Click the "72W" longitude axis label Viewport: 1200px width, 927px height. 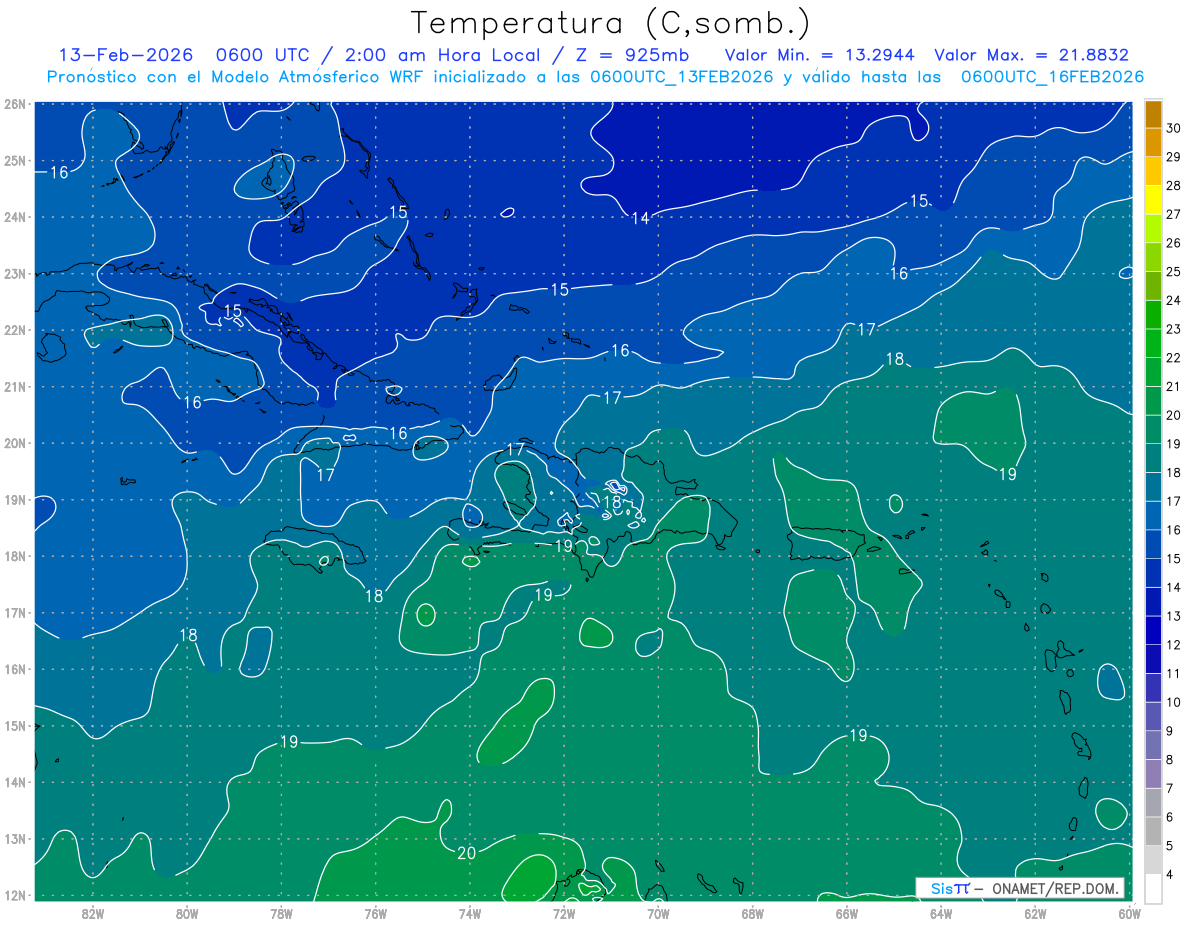564,912
